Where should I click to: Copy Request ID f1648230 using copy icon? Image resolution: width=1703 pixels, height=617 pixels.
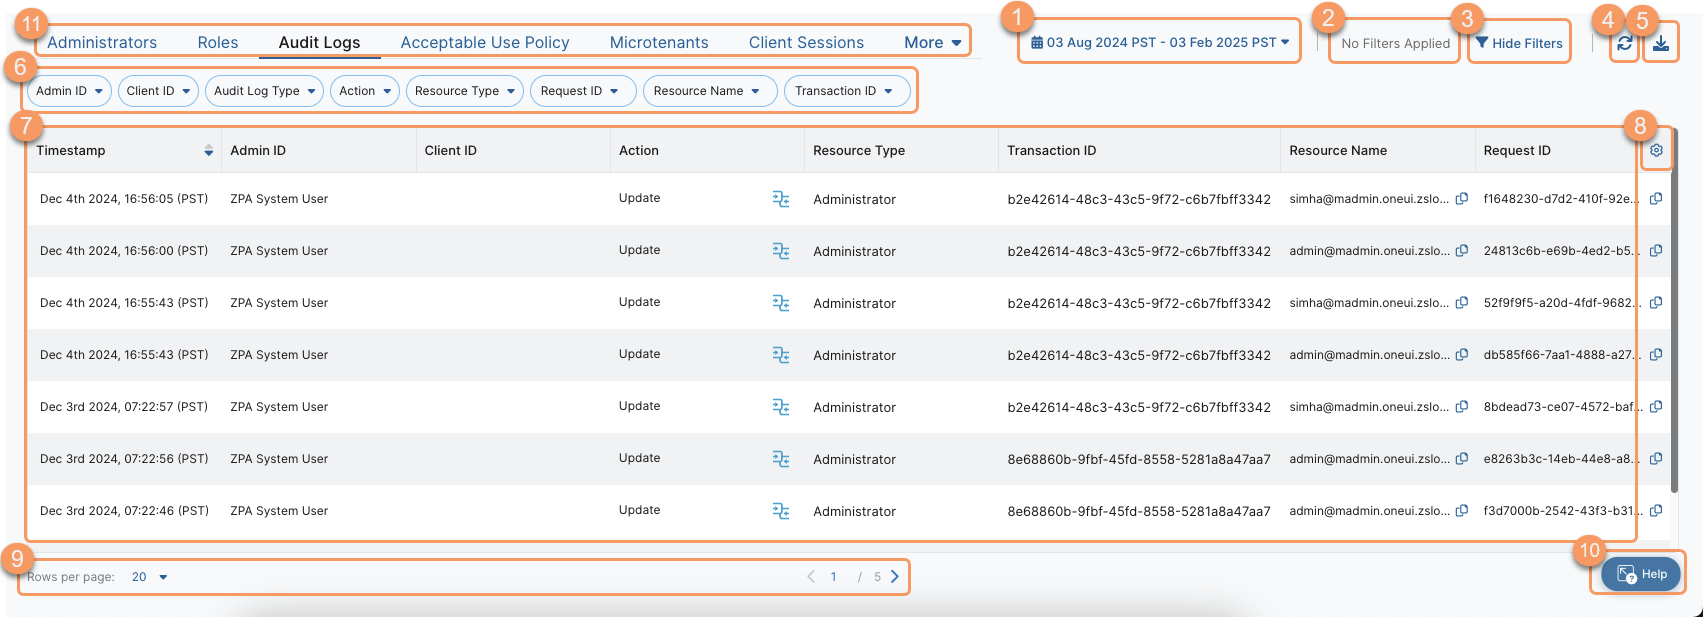[x=1656, y=199]
